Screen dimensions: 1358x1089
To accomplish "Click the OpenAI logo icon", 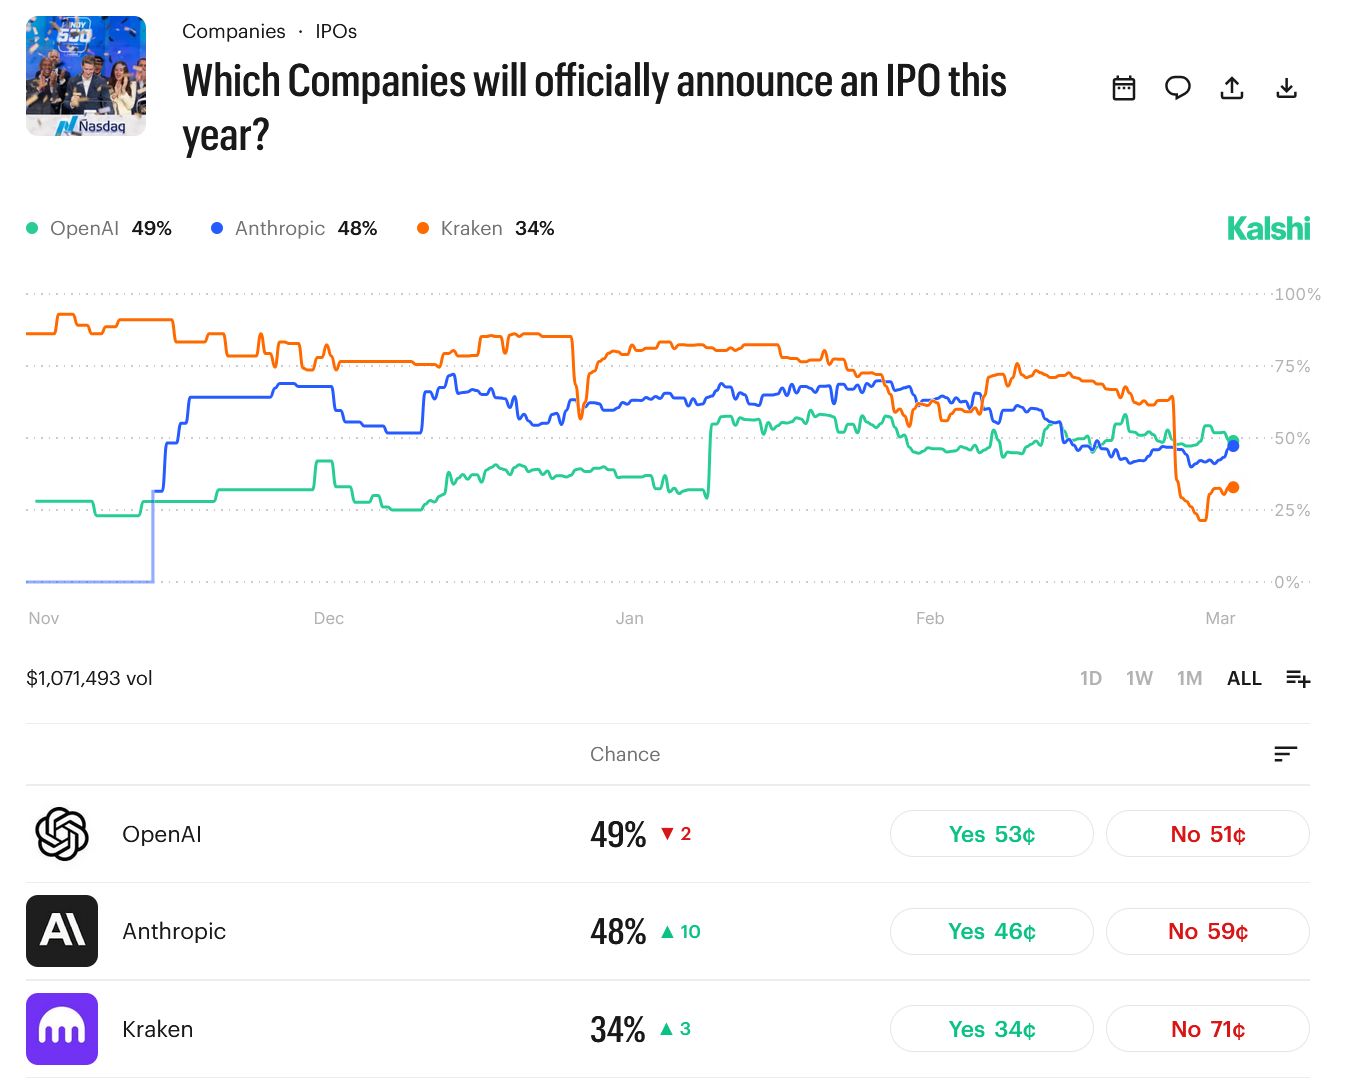I will point(62,834).
